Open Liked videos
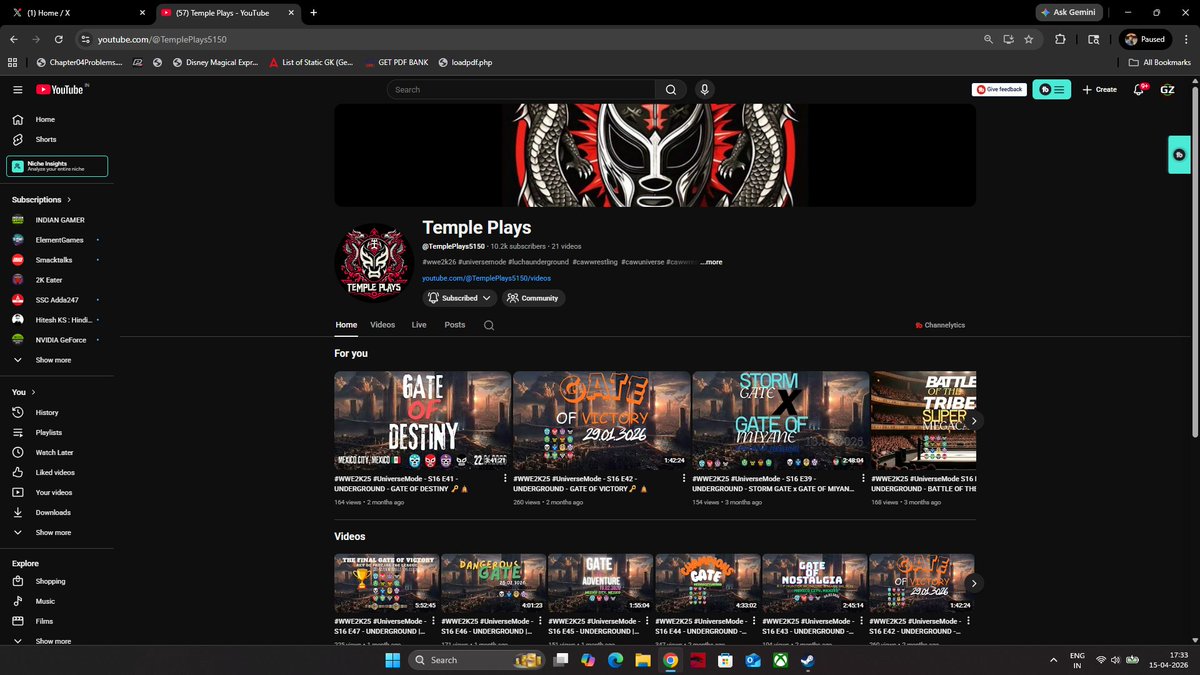The height and width of the screenshot is (675, 1200). click(55, 472)
